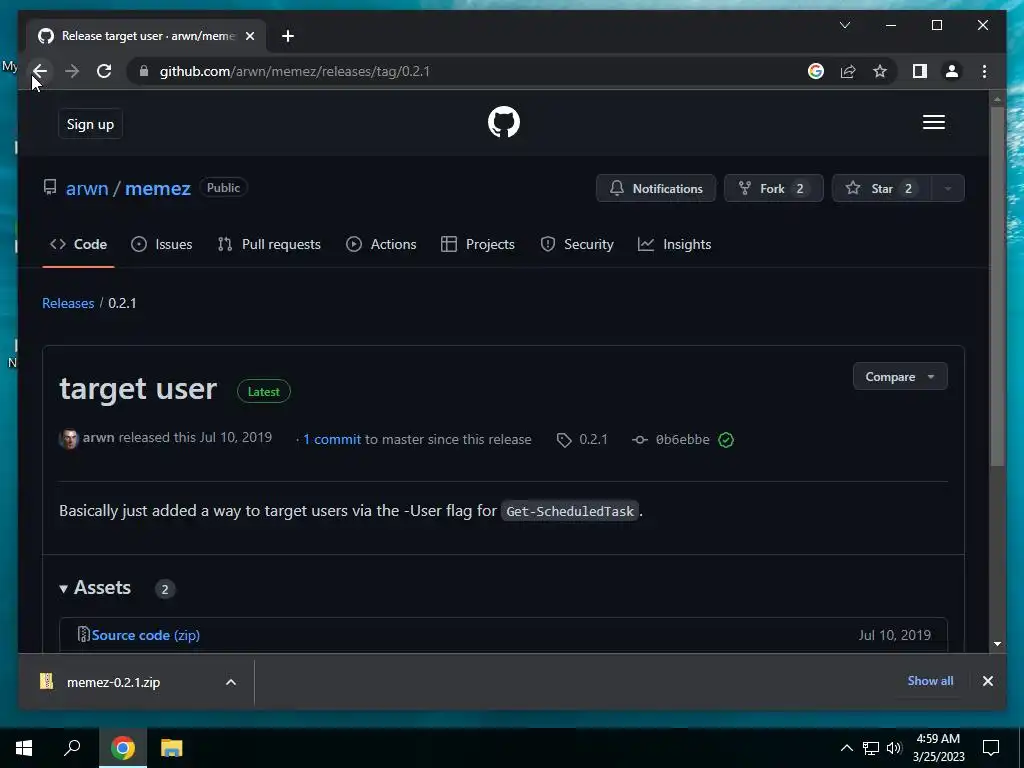Open the arwn author link in release info
The image size is (1024, 768).
[x=98, y=438]
